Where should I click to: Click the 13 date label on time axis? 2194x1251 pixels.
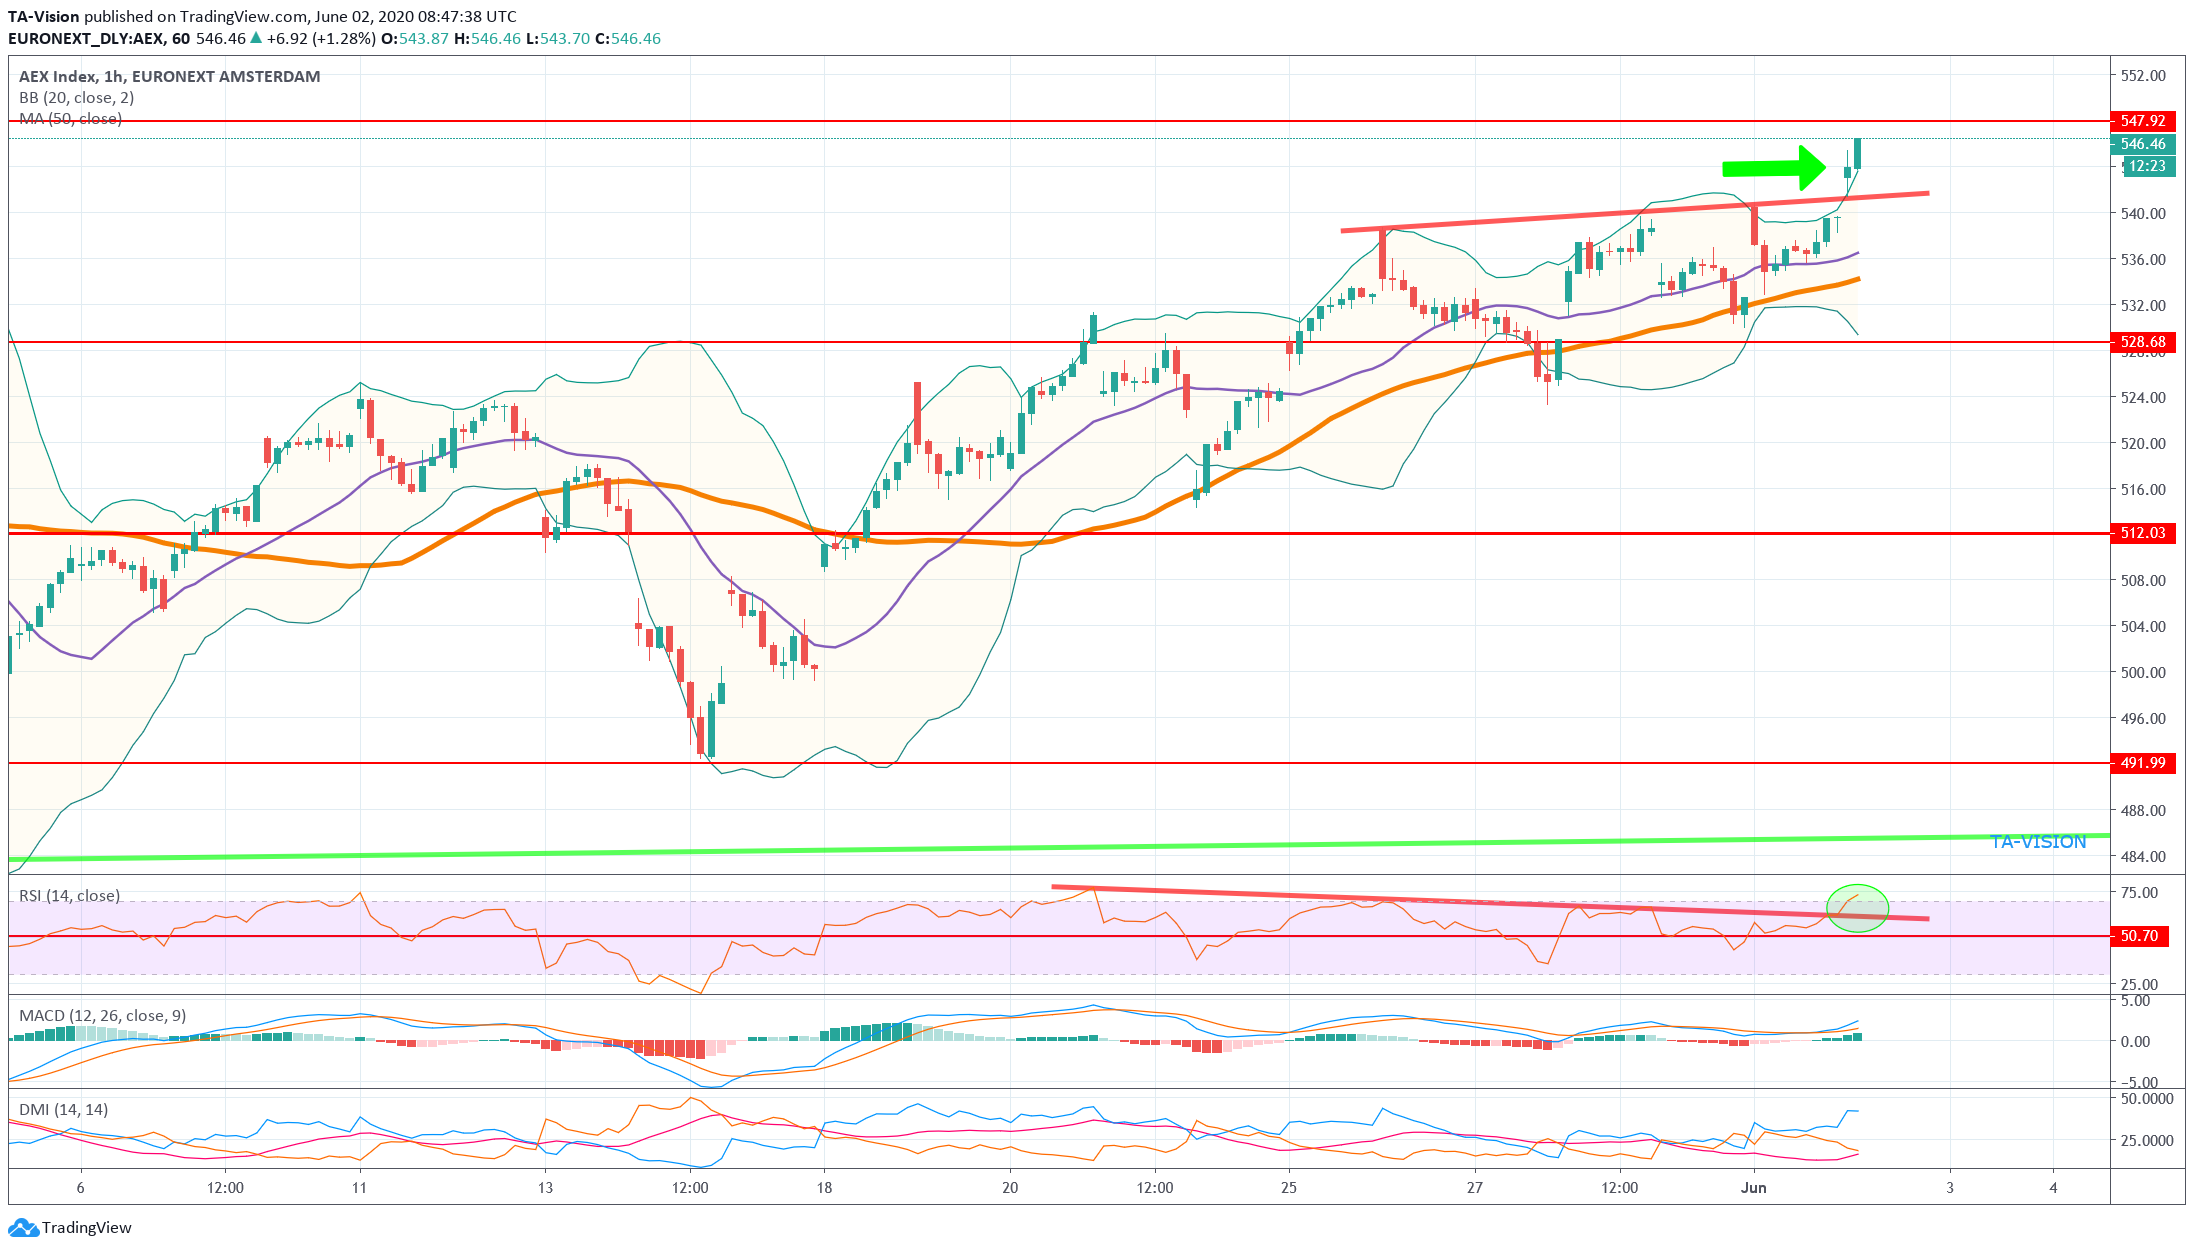545,1188
